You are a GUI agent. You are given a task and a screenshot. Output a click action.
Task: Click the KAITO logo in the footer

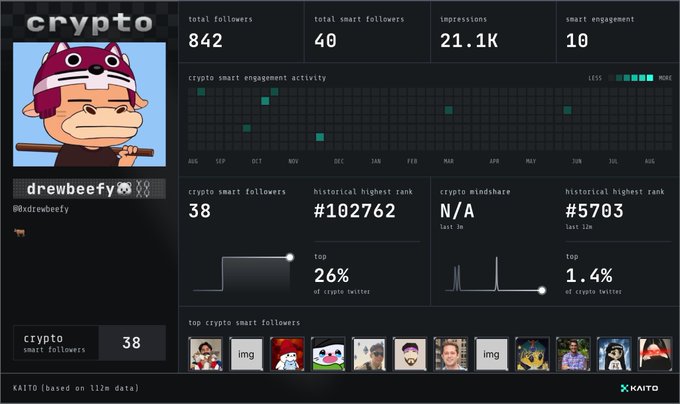click(x=639, y=388)
